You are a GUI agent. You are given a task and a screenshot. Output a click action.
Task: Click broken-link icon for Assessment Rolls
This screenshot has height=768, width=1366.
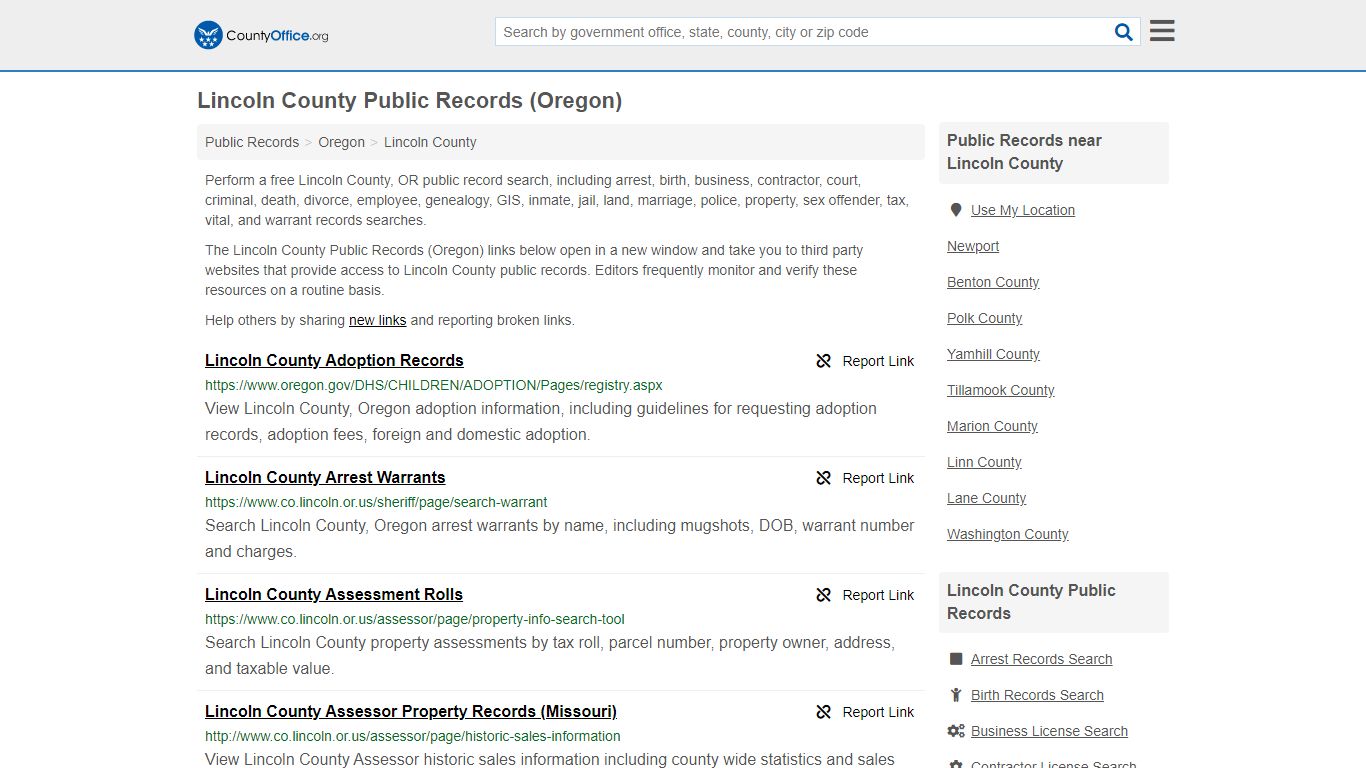(824, 595)
